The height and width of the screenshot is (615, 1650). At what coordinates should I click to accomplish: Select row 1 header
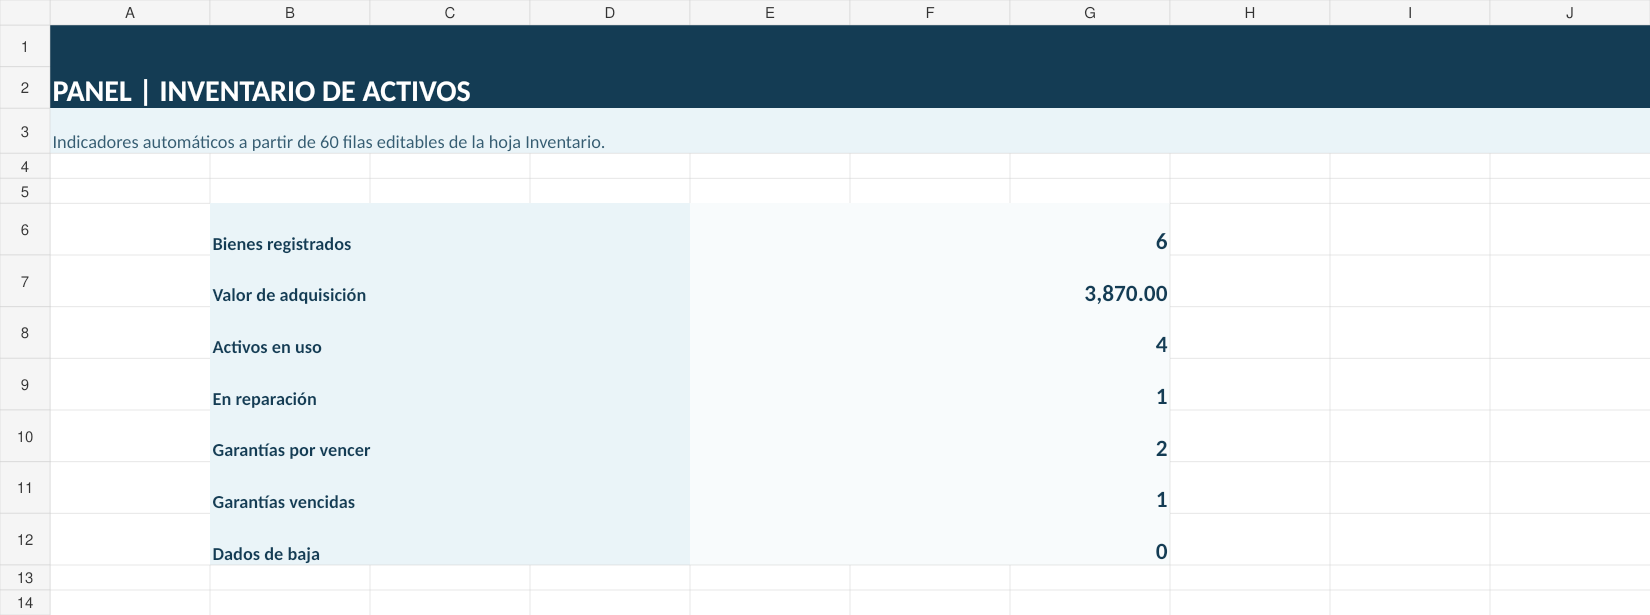pos(25,47)
